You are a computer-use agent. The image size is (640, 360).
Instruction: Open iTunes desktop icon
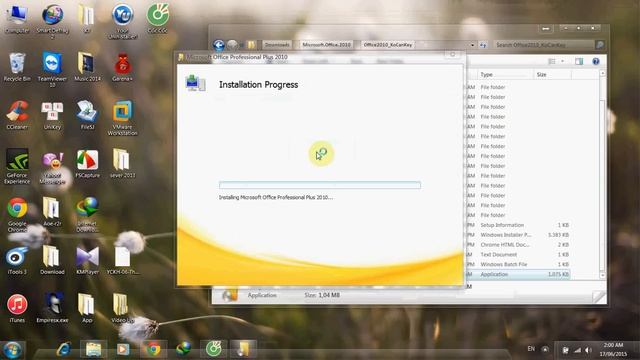[17, 308]
